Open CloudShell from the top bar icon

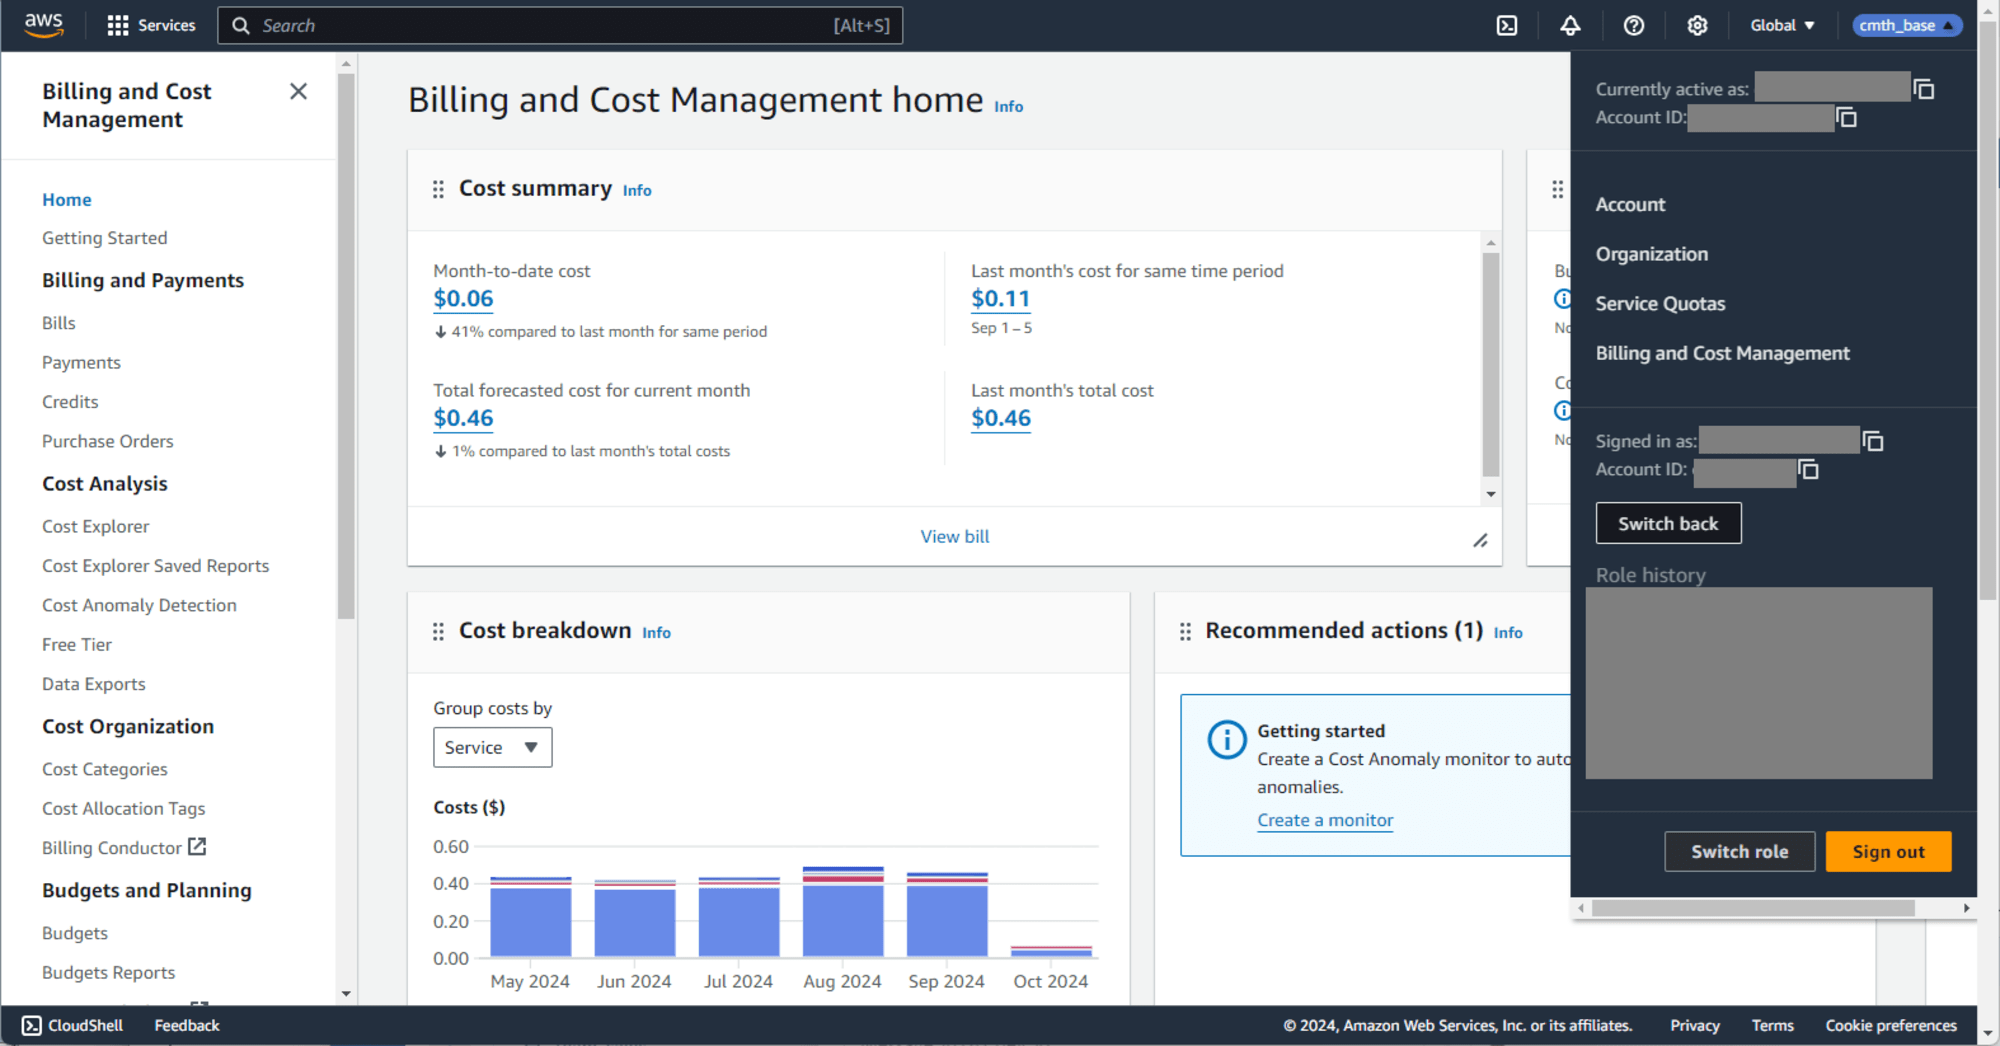click(1507, 25)
